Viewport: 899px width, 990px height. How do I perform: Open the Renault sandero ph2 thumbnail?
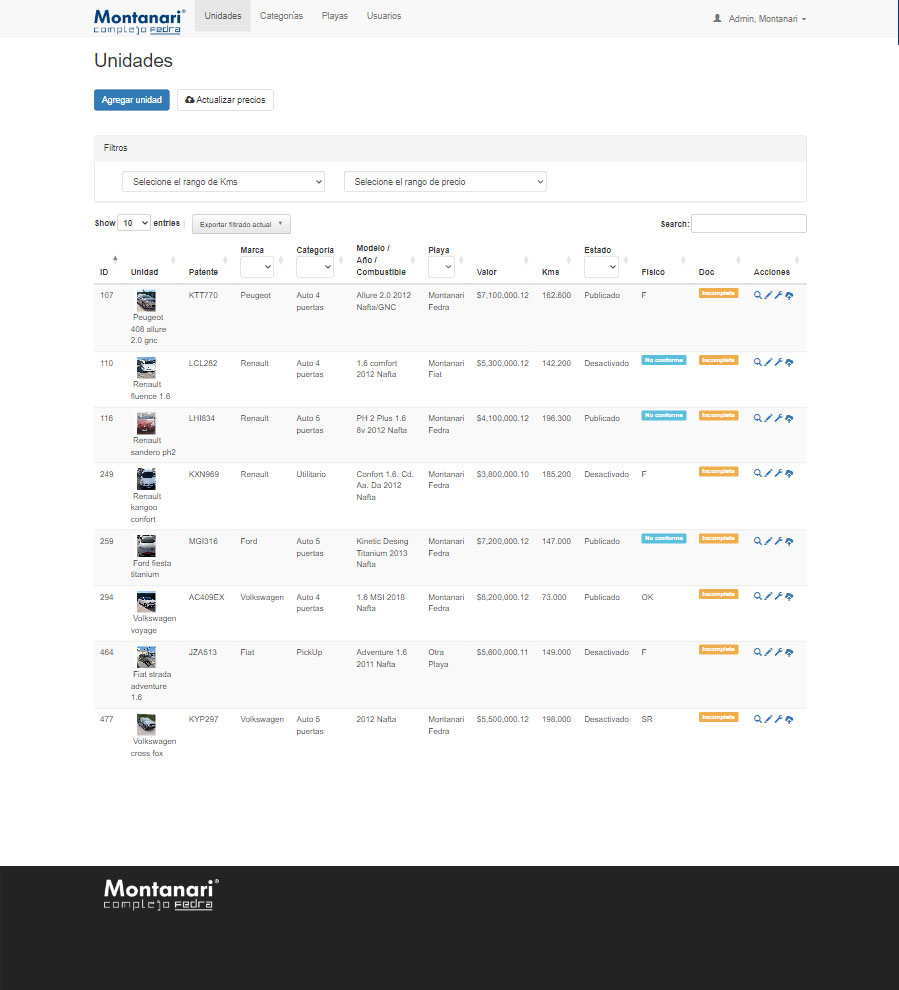click(x=146, y=423)
